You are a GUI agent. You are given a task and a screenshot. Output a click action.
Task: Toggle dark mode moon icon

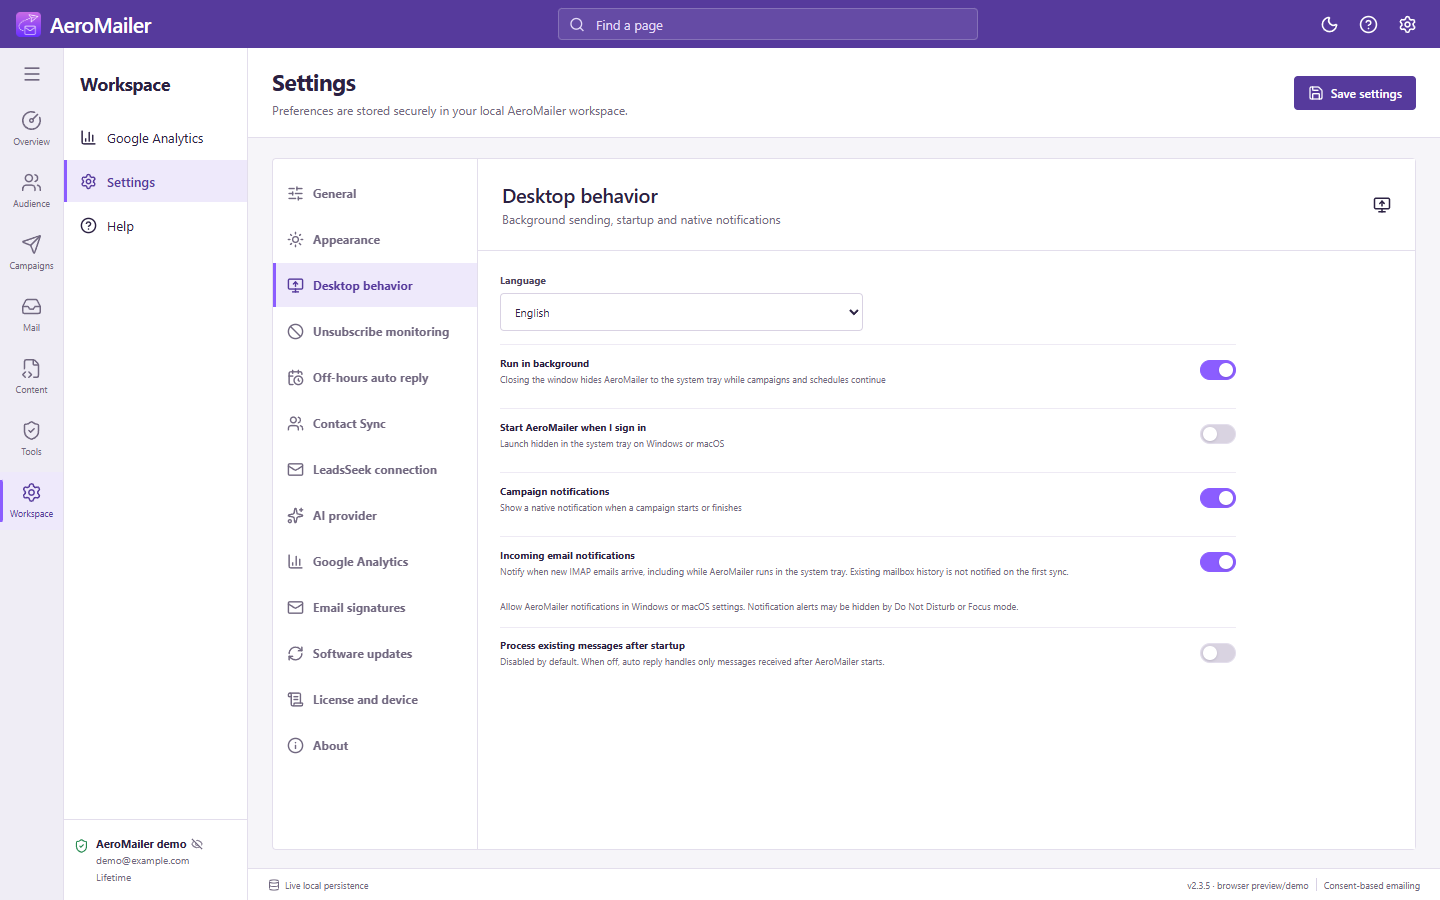click(x=1329, y=25)
